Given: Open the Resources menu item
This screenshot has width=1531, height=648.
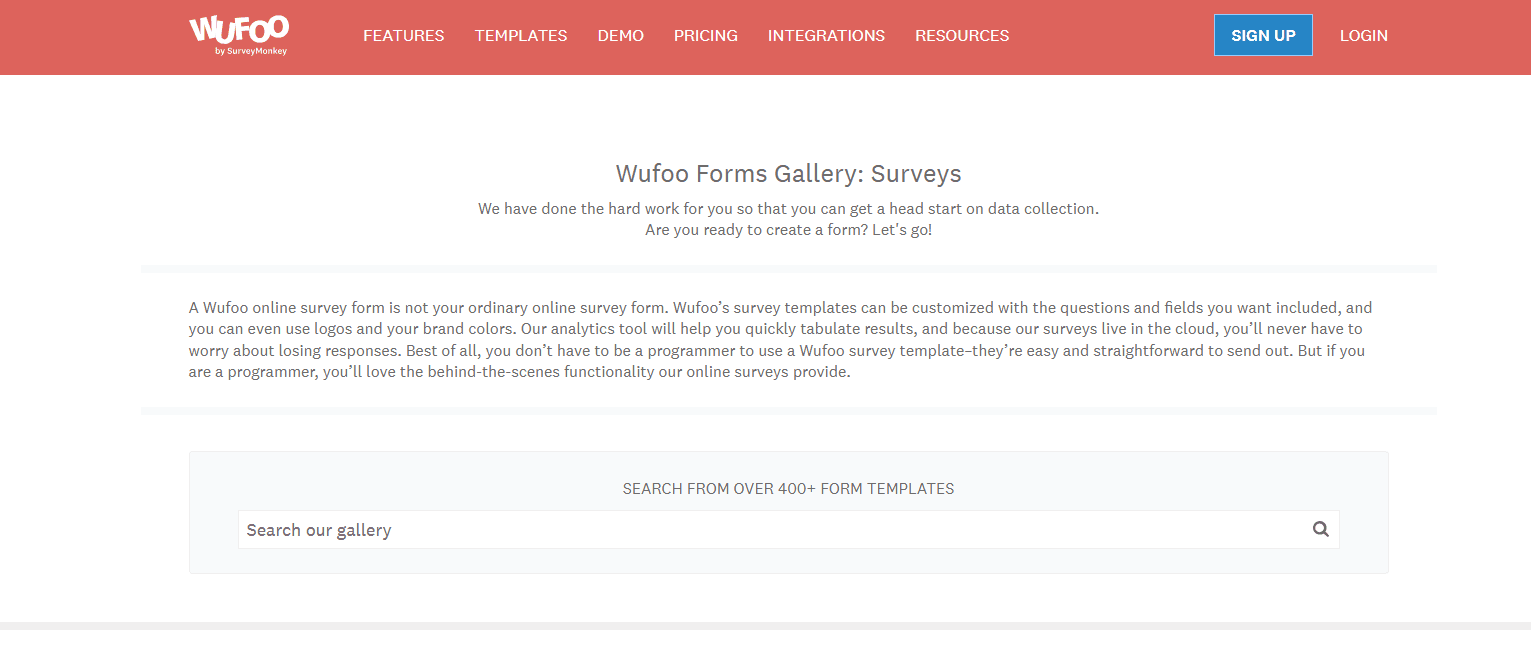Looking at the screenshot, I should tap(962, 36).
